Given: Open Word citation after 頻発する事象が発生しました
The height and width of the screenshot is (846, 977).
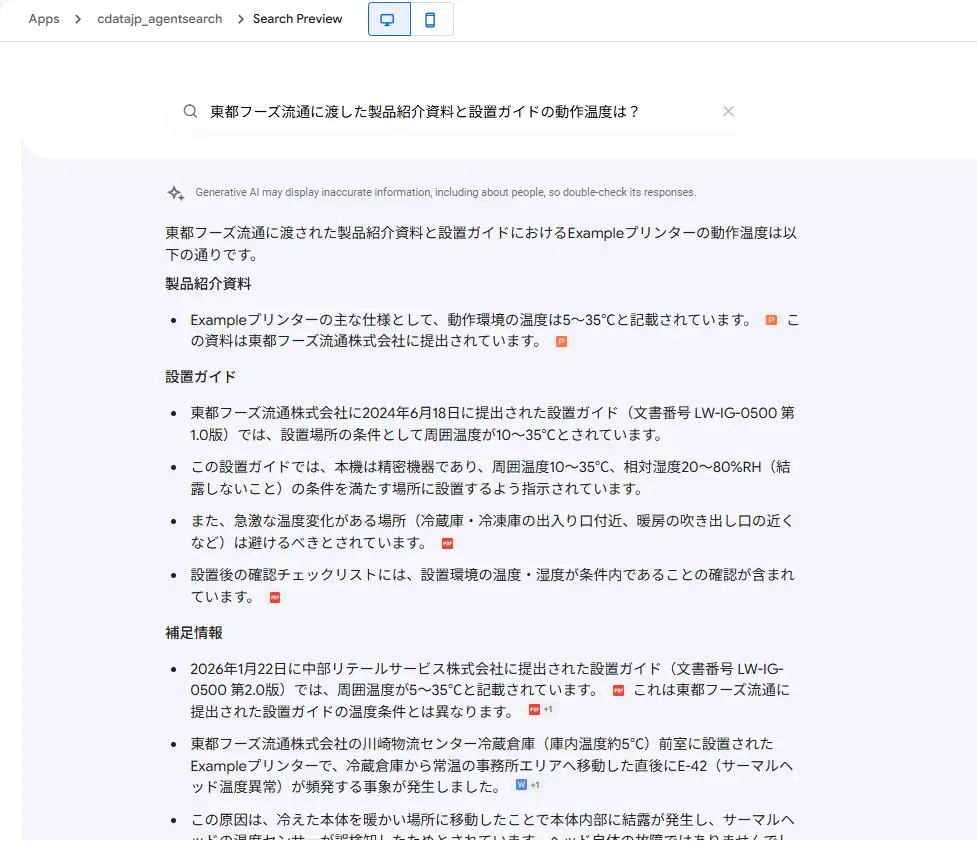Looking at the screenshot, I should click(522, 785).
